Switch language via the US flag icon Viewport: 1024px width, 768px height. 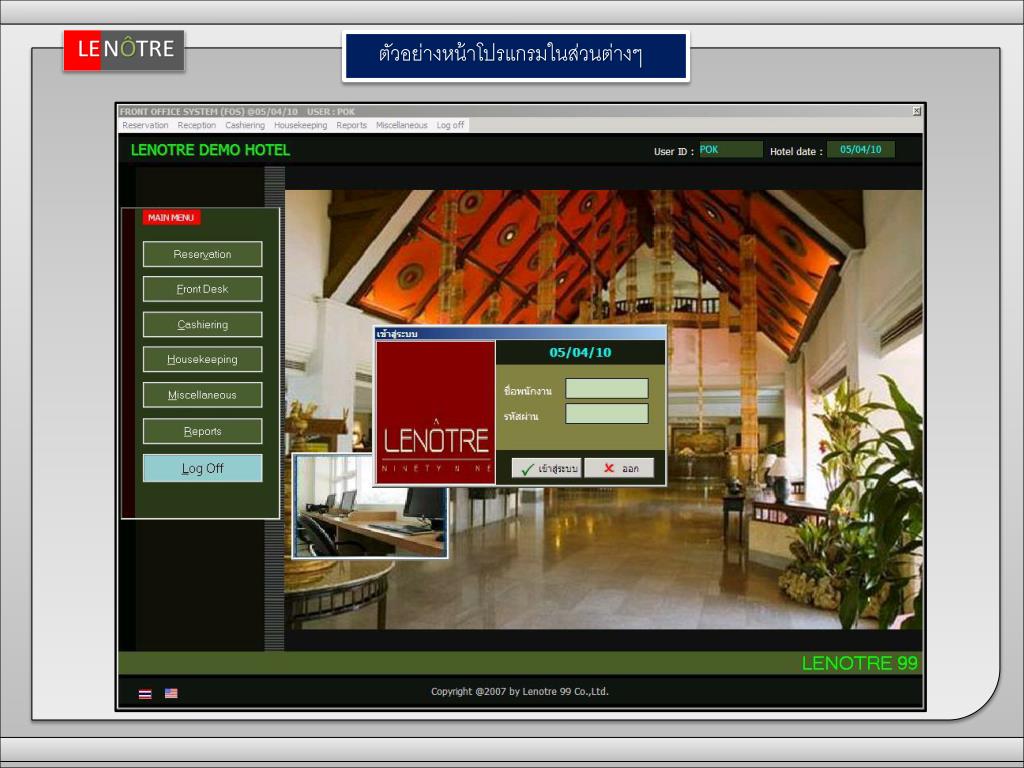point(171,694)
